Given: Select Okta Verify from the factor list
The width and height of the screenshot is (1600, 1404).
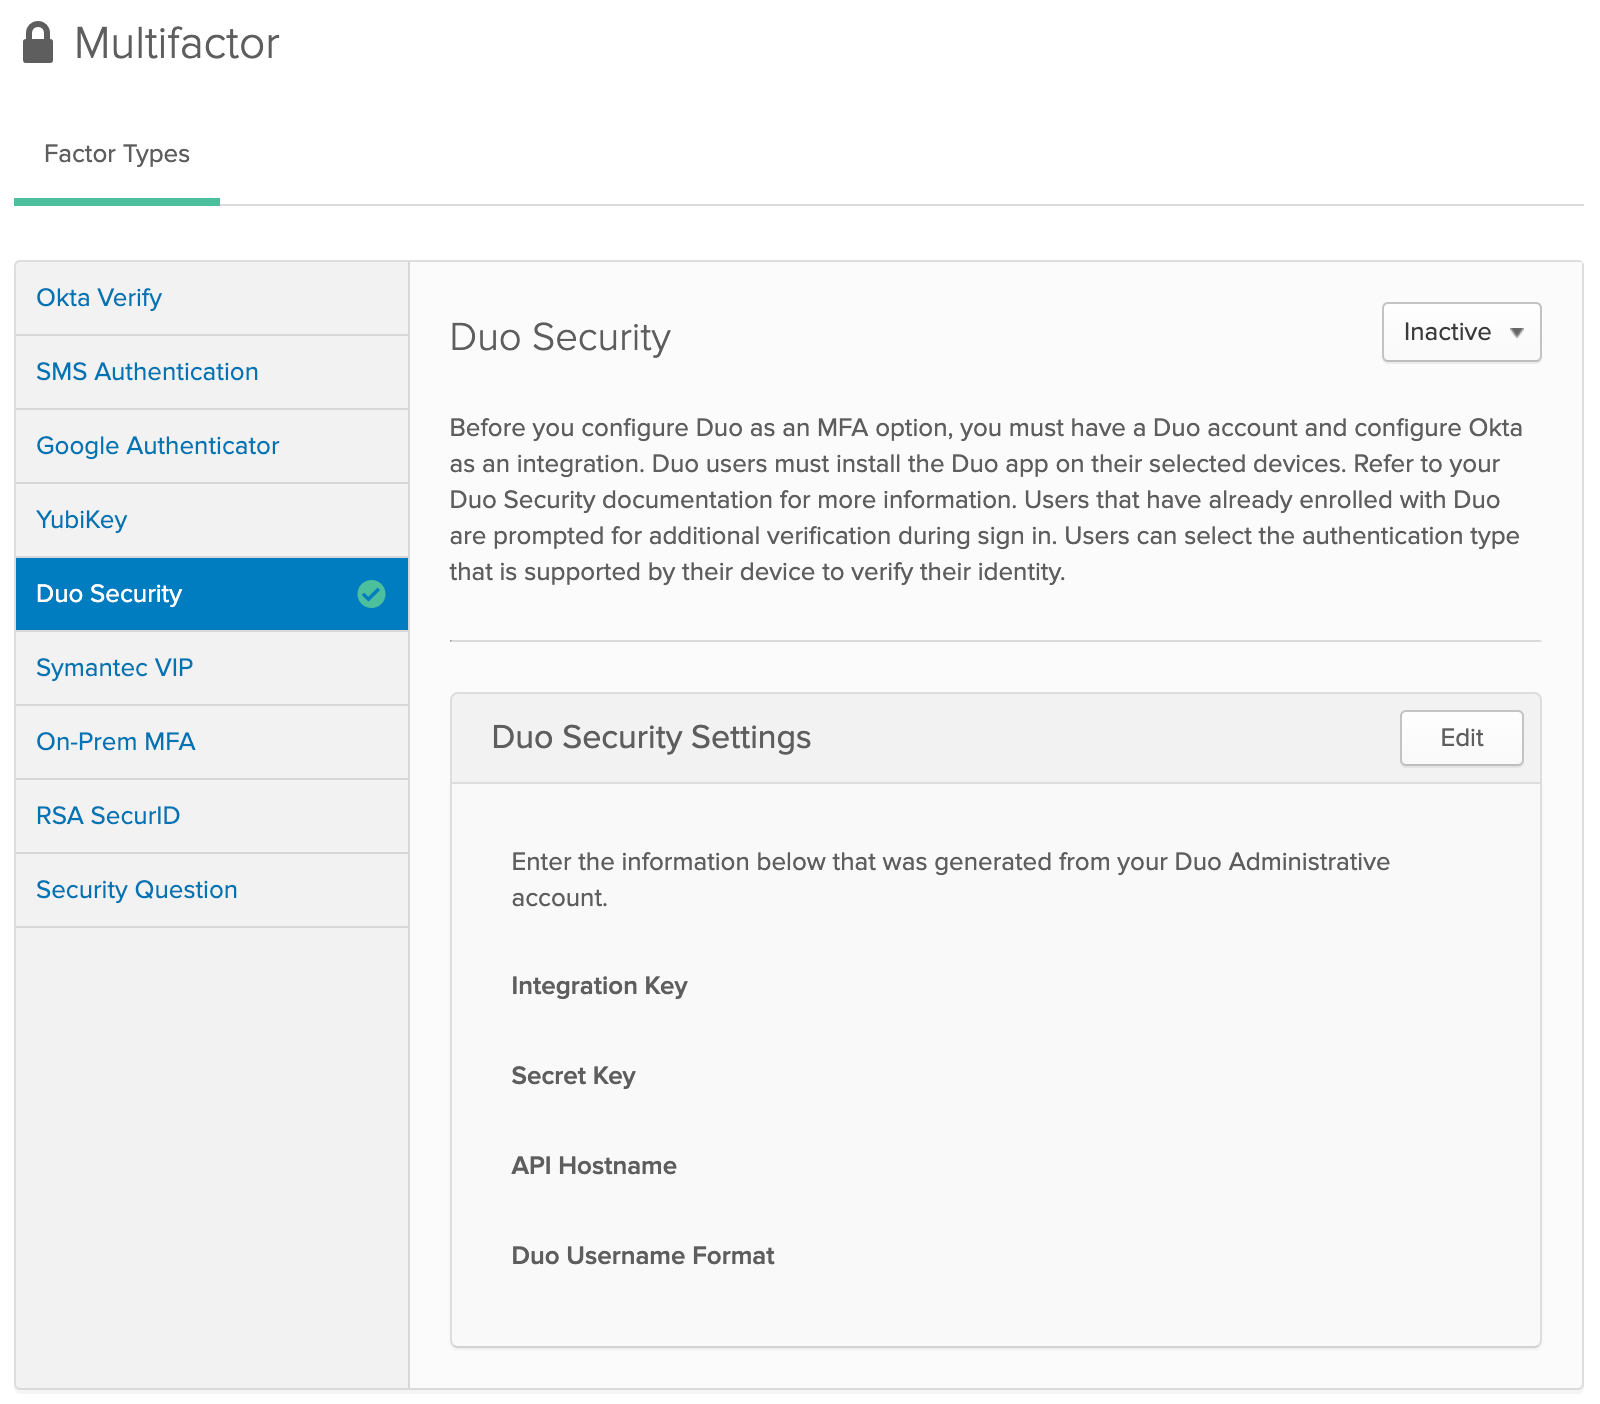Looking at the screenshot, I should pyautogui.click(x=98, y=297).
